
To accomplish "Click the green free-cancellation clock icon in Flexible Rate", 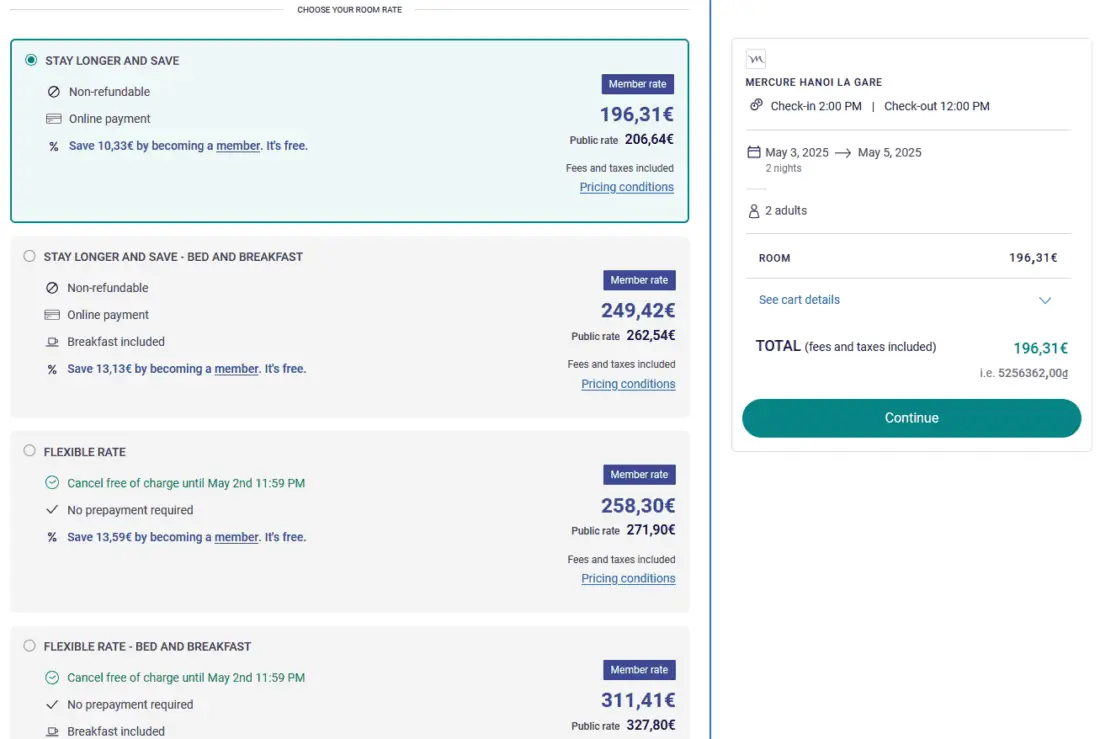I will 52,483.
